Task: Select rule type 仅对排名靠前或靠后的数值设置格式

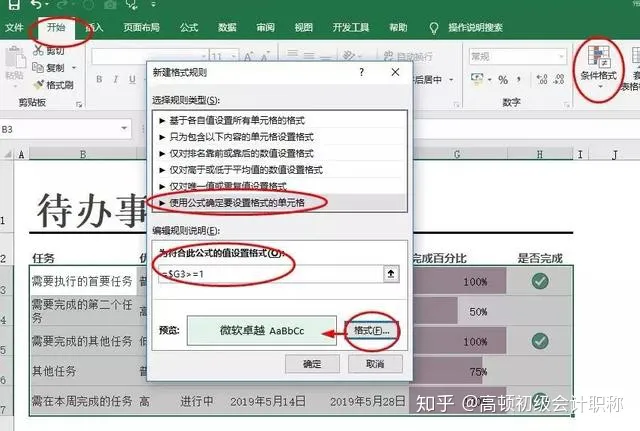Action: click(280, 153)
